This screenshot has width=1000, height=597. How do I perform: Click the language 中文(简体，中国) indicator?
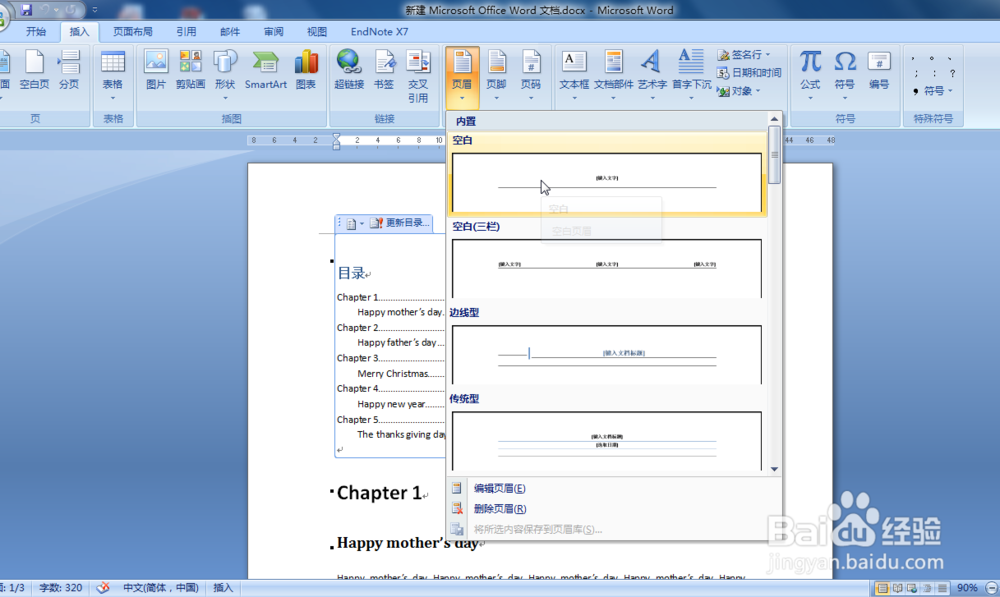[161, 587]
